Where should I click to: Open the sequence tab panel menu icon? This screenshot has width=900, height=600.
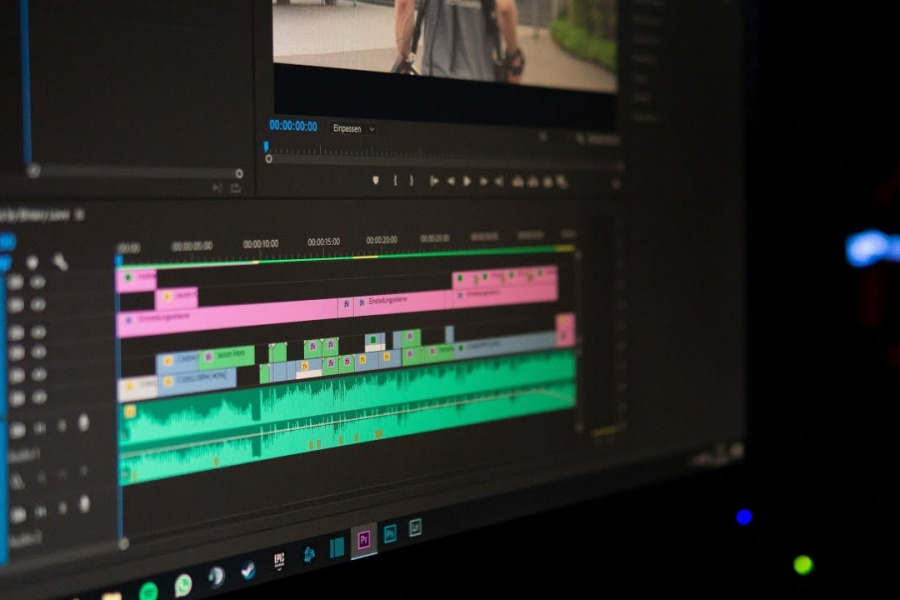point(79,215)
